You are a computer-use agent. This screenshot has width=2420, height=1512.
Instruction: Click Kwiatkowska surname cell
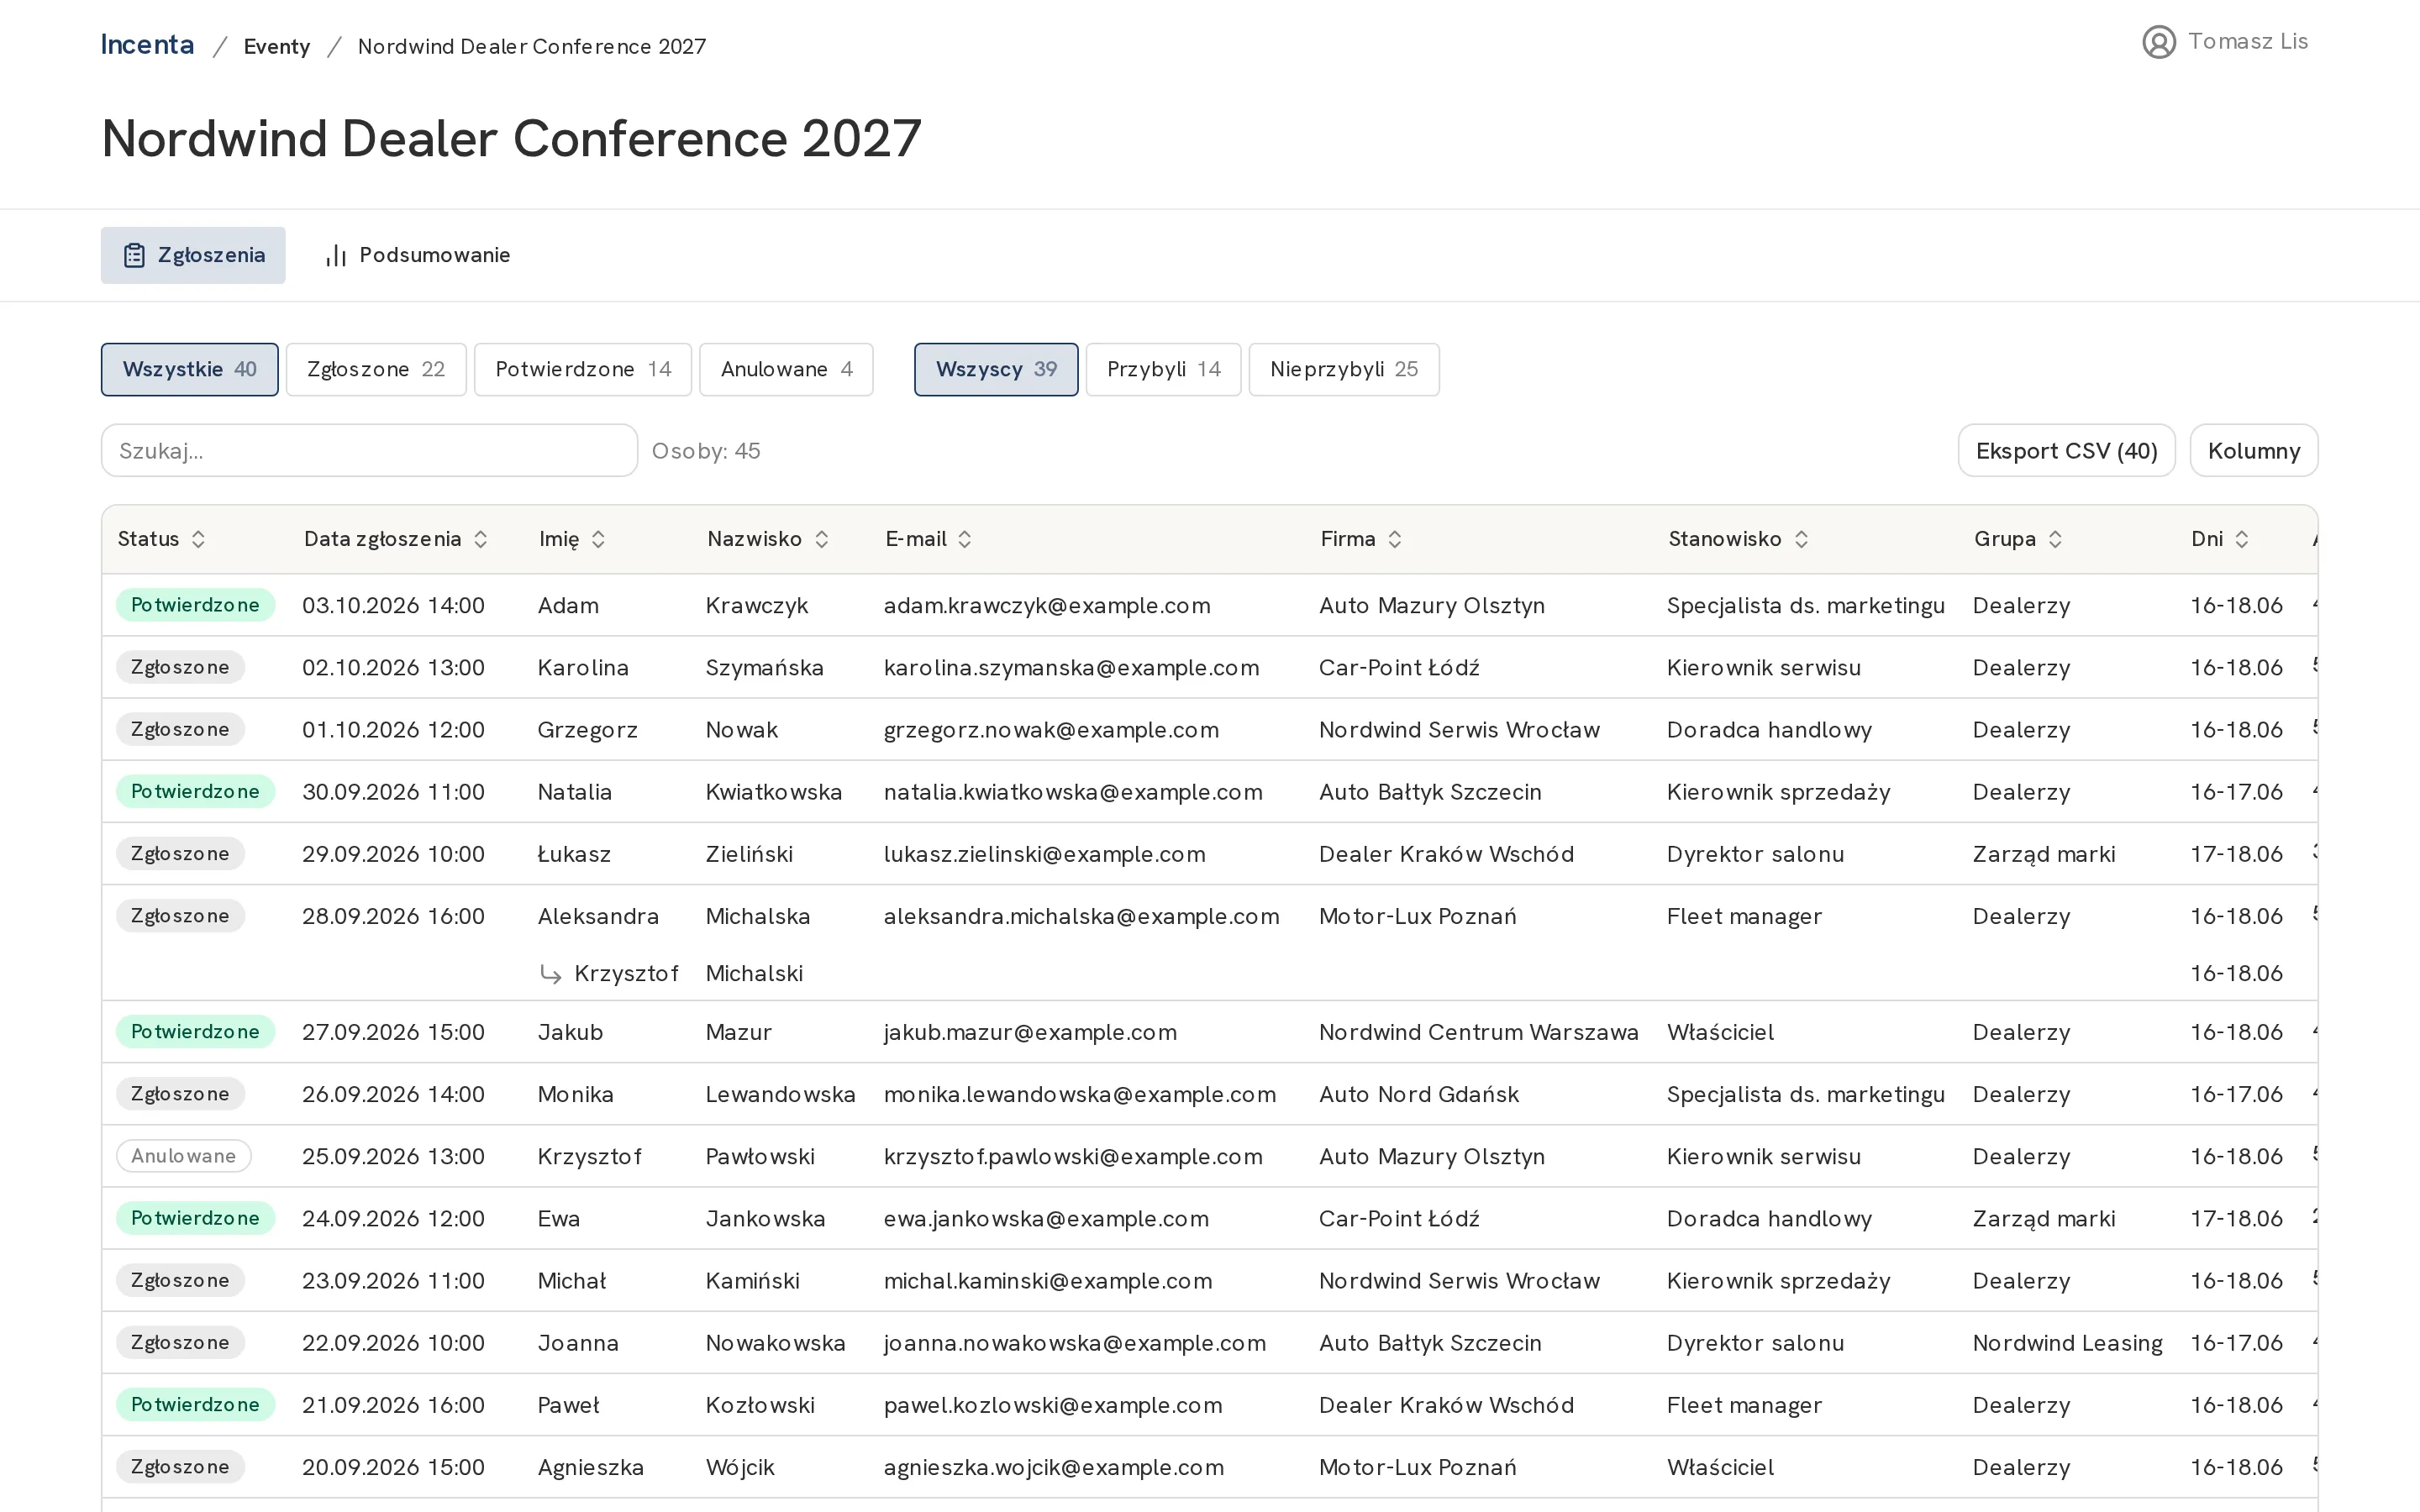tap(773, 792)
